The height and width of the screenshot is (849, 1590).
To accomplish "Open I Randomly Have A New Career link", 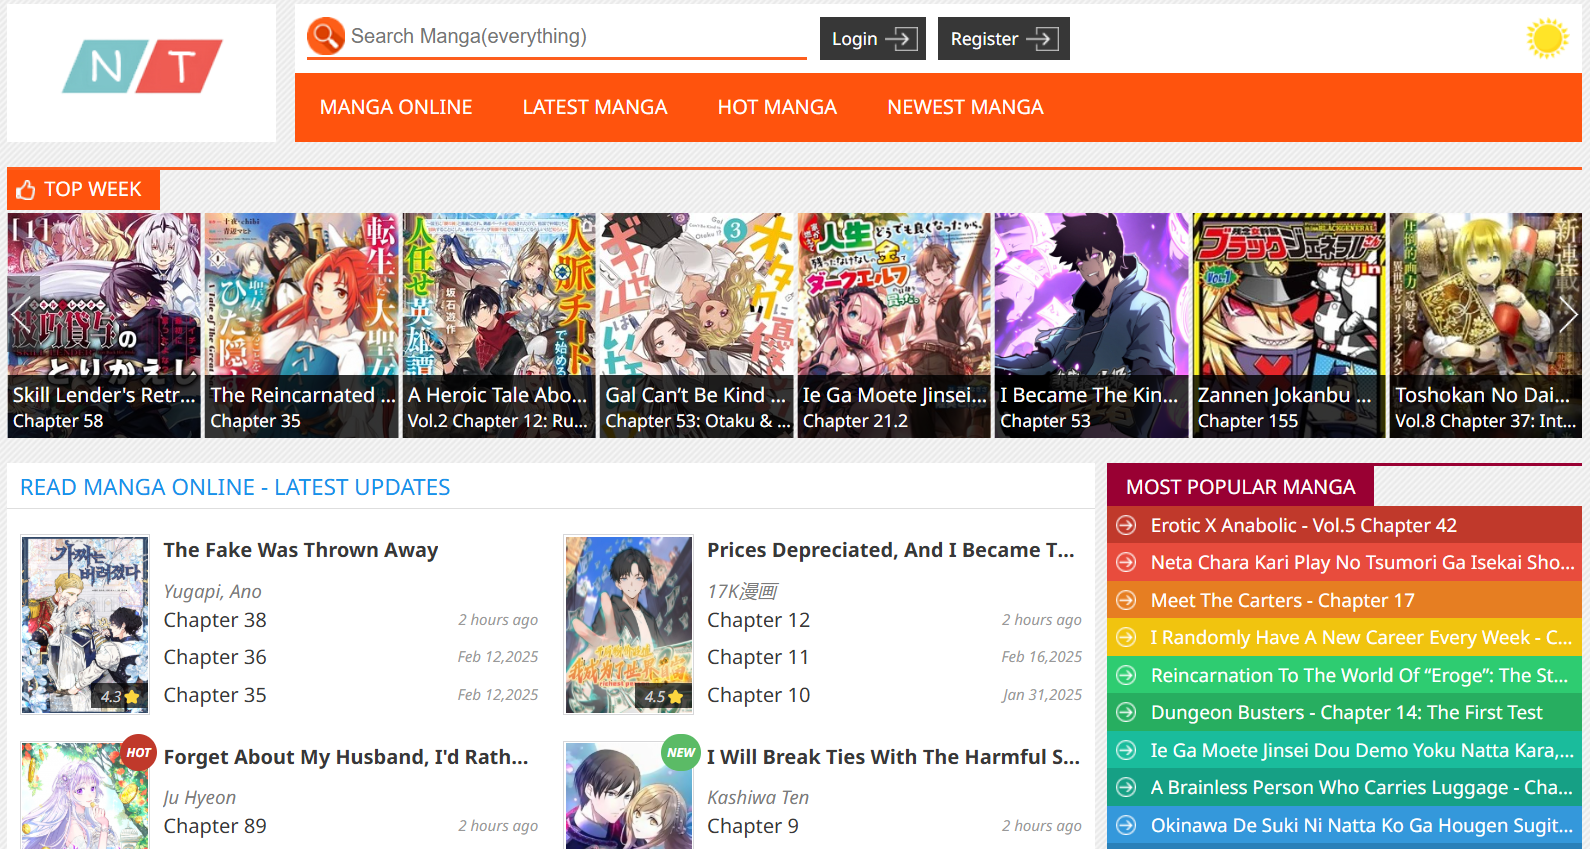I will point(1361,638).
